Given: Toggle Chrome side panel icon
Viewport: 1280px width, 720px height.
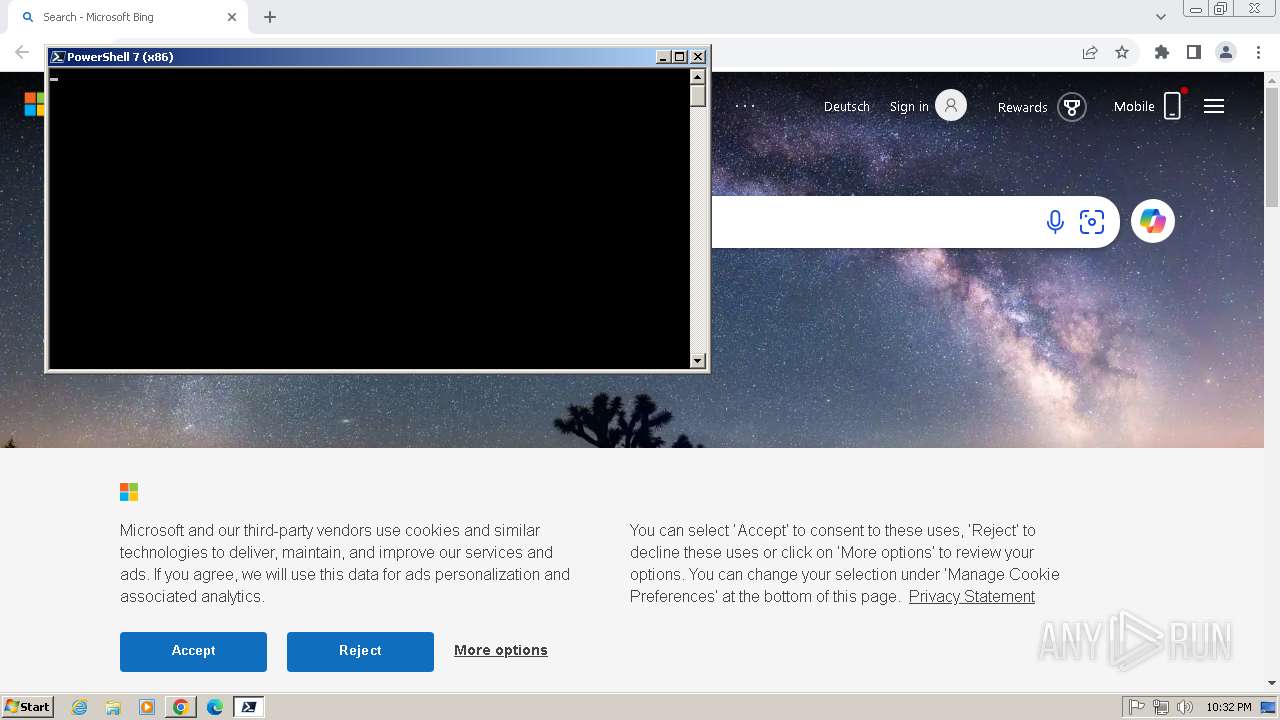Looking at the screenshot, I should (1194, 52).
